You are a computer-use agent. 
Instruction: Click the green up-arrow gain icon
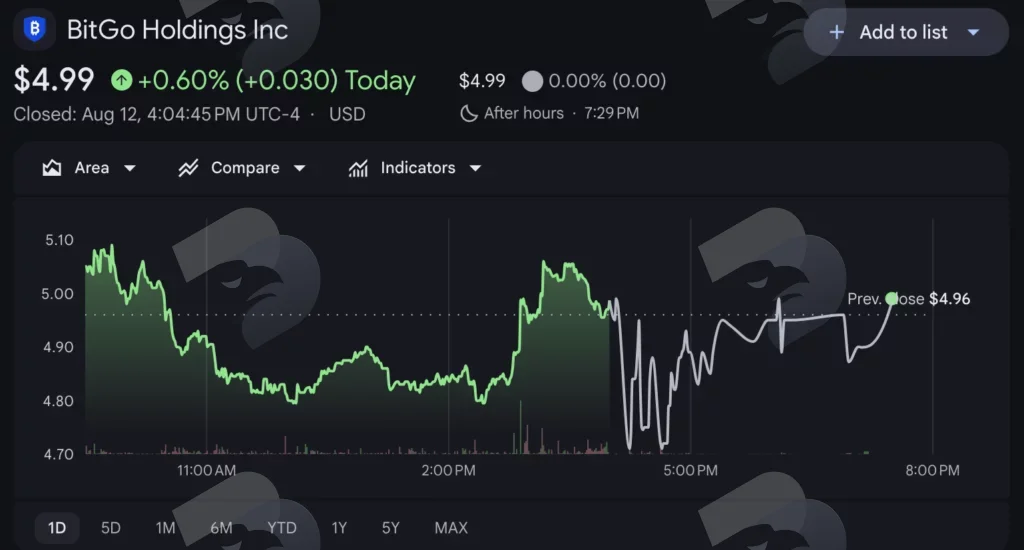pos(121,80)
